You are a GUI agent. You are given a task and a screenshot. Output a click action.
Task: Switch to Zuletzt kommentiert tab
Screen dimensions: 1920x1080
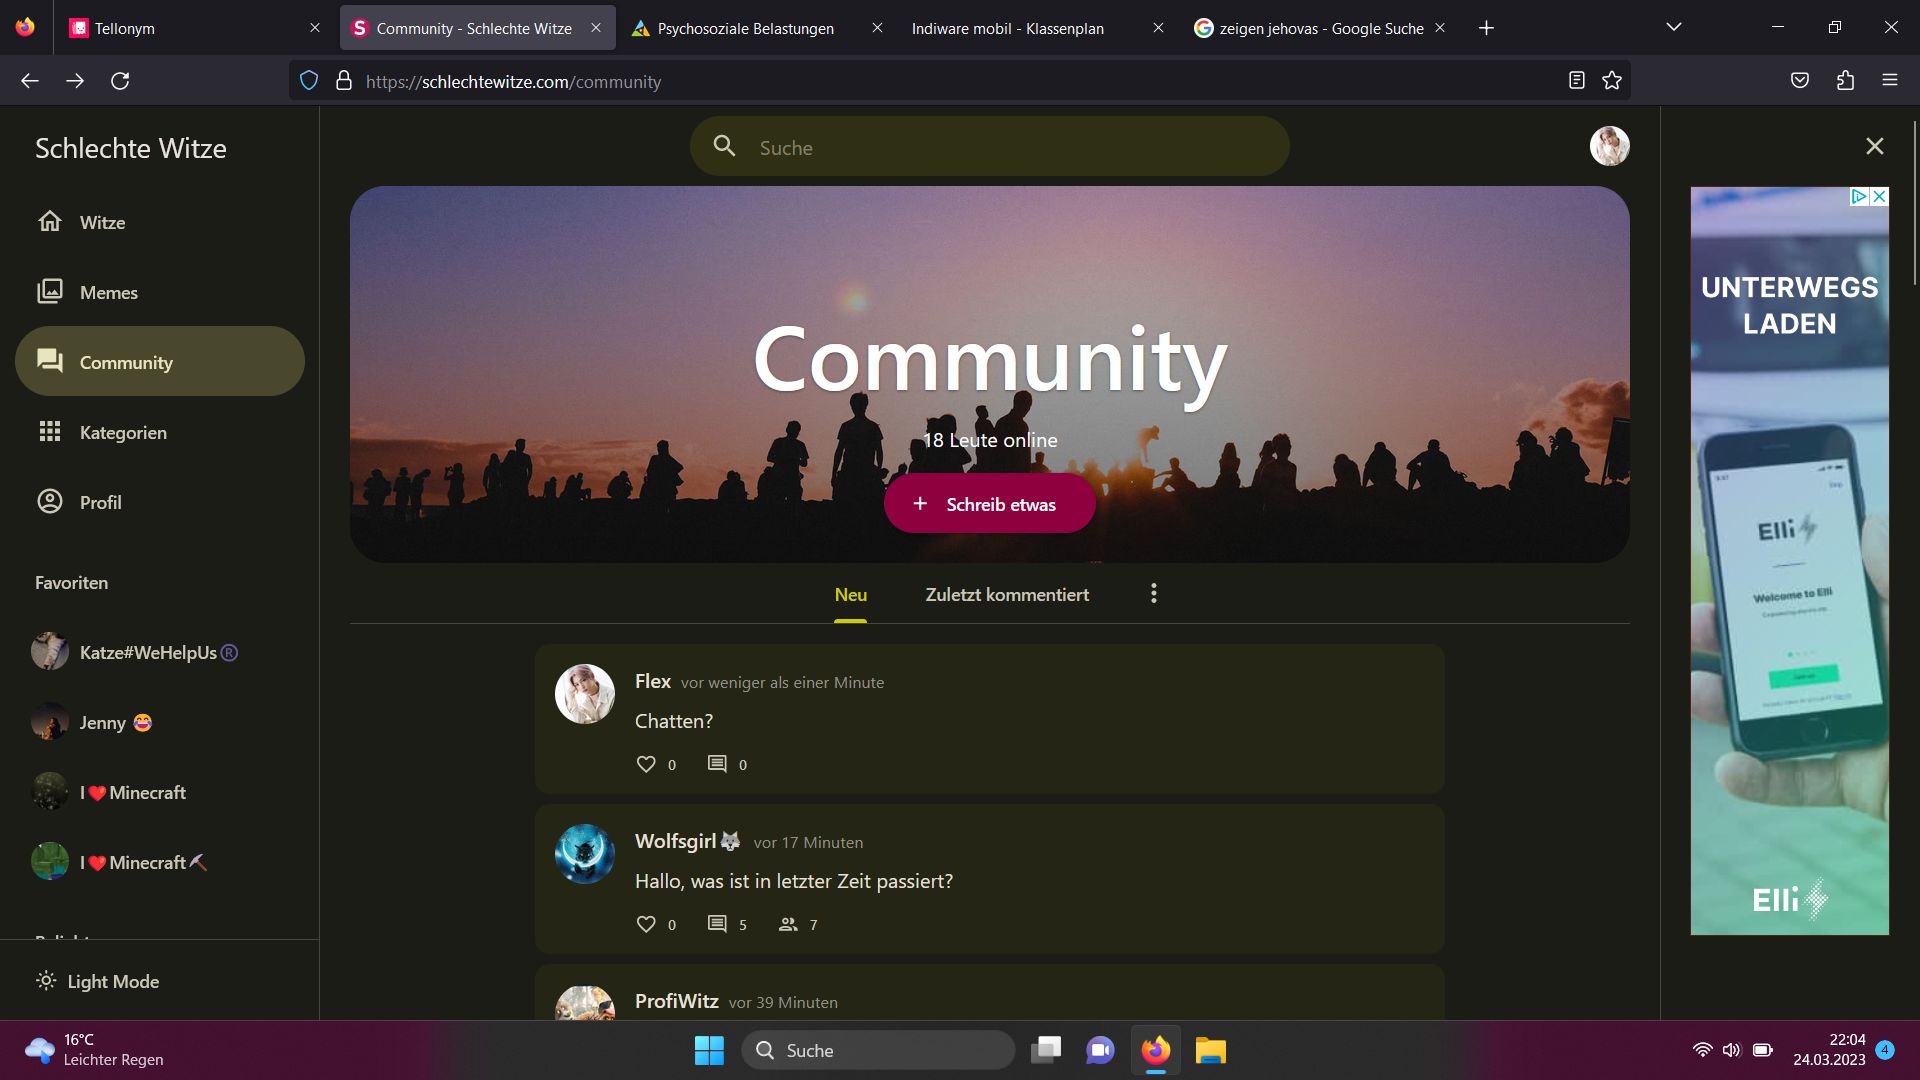(1007, 594)
